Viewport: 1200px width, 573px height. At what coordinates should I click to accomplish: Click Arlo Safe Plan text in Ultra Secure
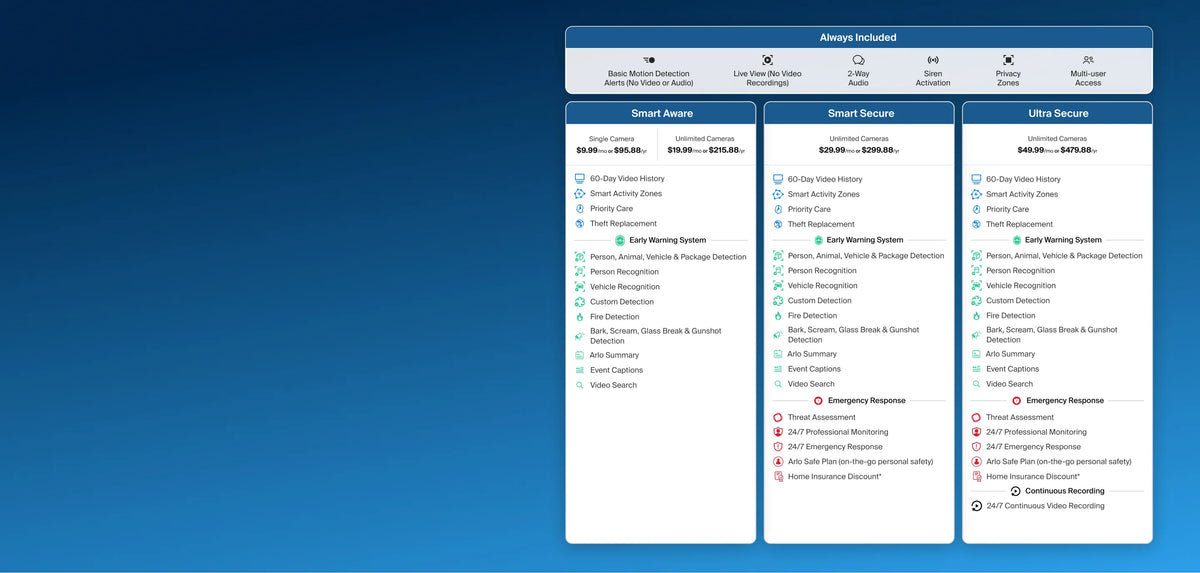coord(1059,462)
